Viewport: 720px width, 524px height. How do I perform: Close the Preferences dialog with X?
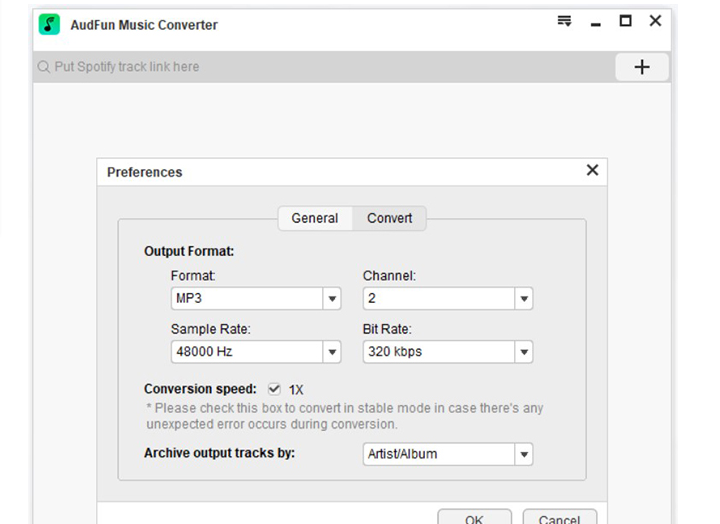[x=592, y=170]
